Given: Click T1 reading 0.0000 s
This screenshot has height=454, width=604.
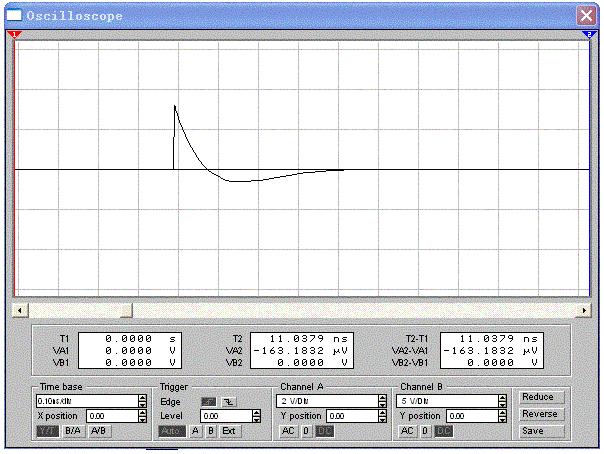Looking at the screenshot, I should click(x=141, y=339).
